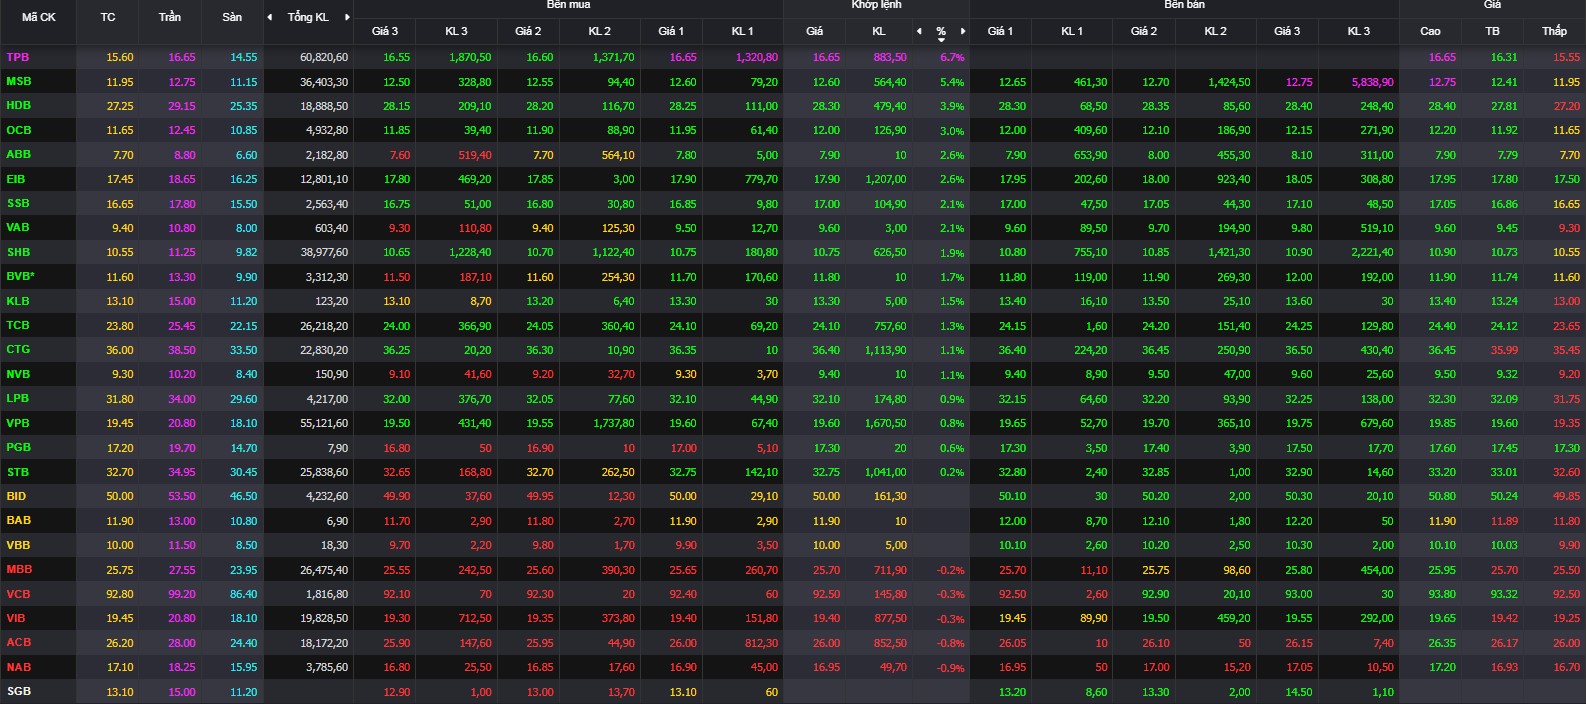Sort by the % change column header
The image size is (1586, 704).
941,33
